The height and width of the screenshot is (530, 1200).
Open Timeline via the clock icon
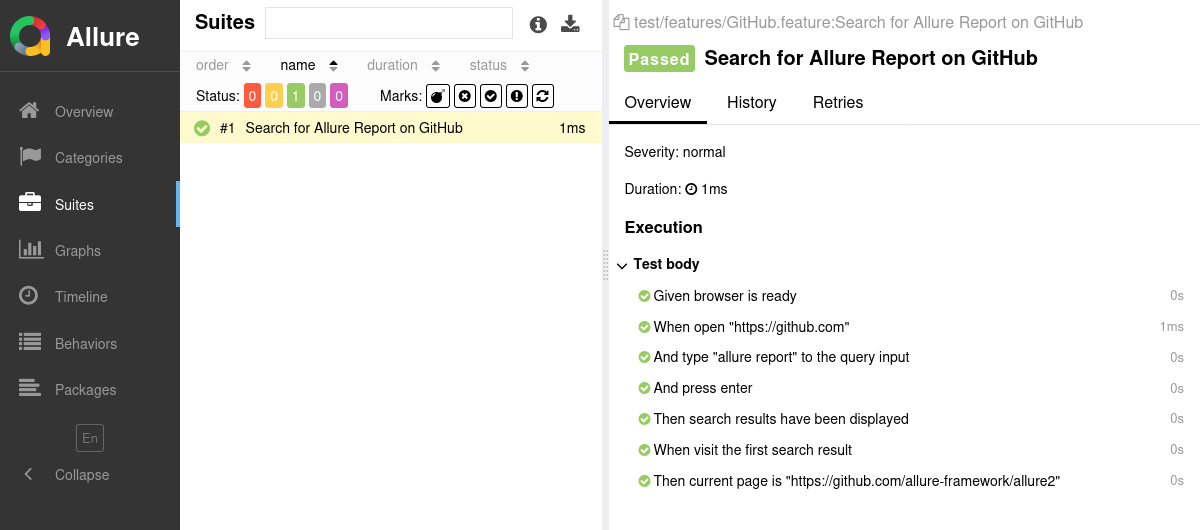click(30, 296)
